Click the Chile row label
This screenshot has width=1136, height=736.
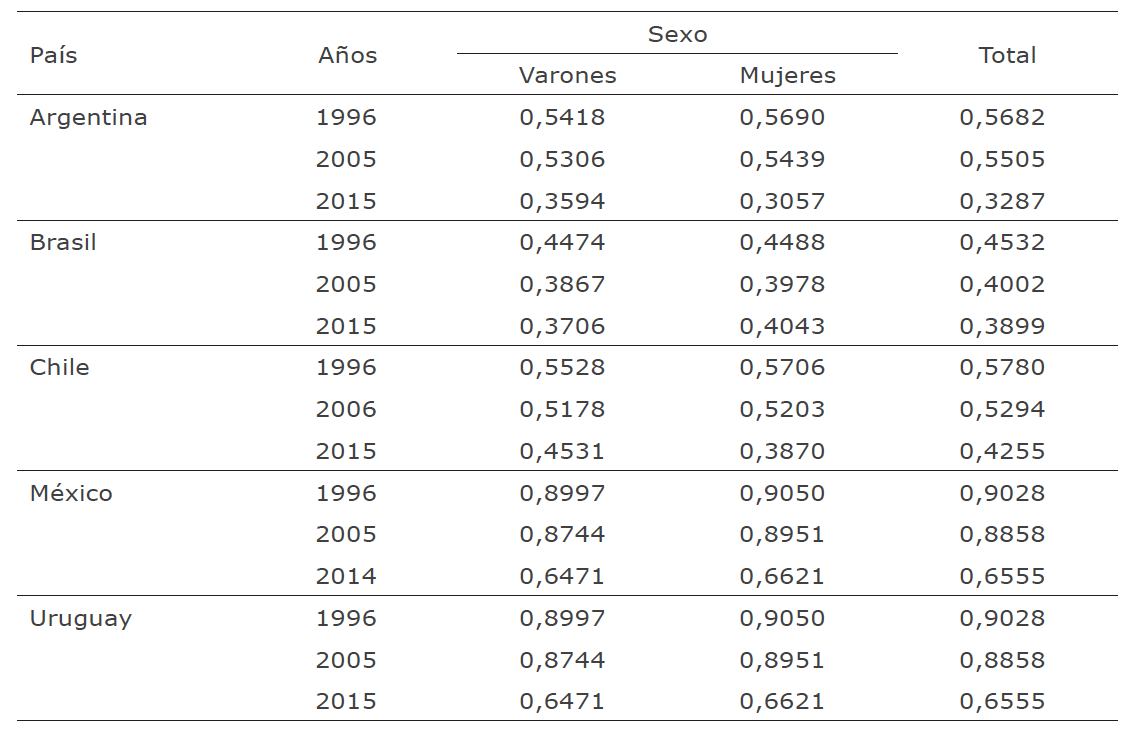[59, 367]
